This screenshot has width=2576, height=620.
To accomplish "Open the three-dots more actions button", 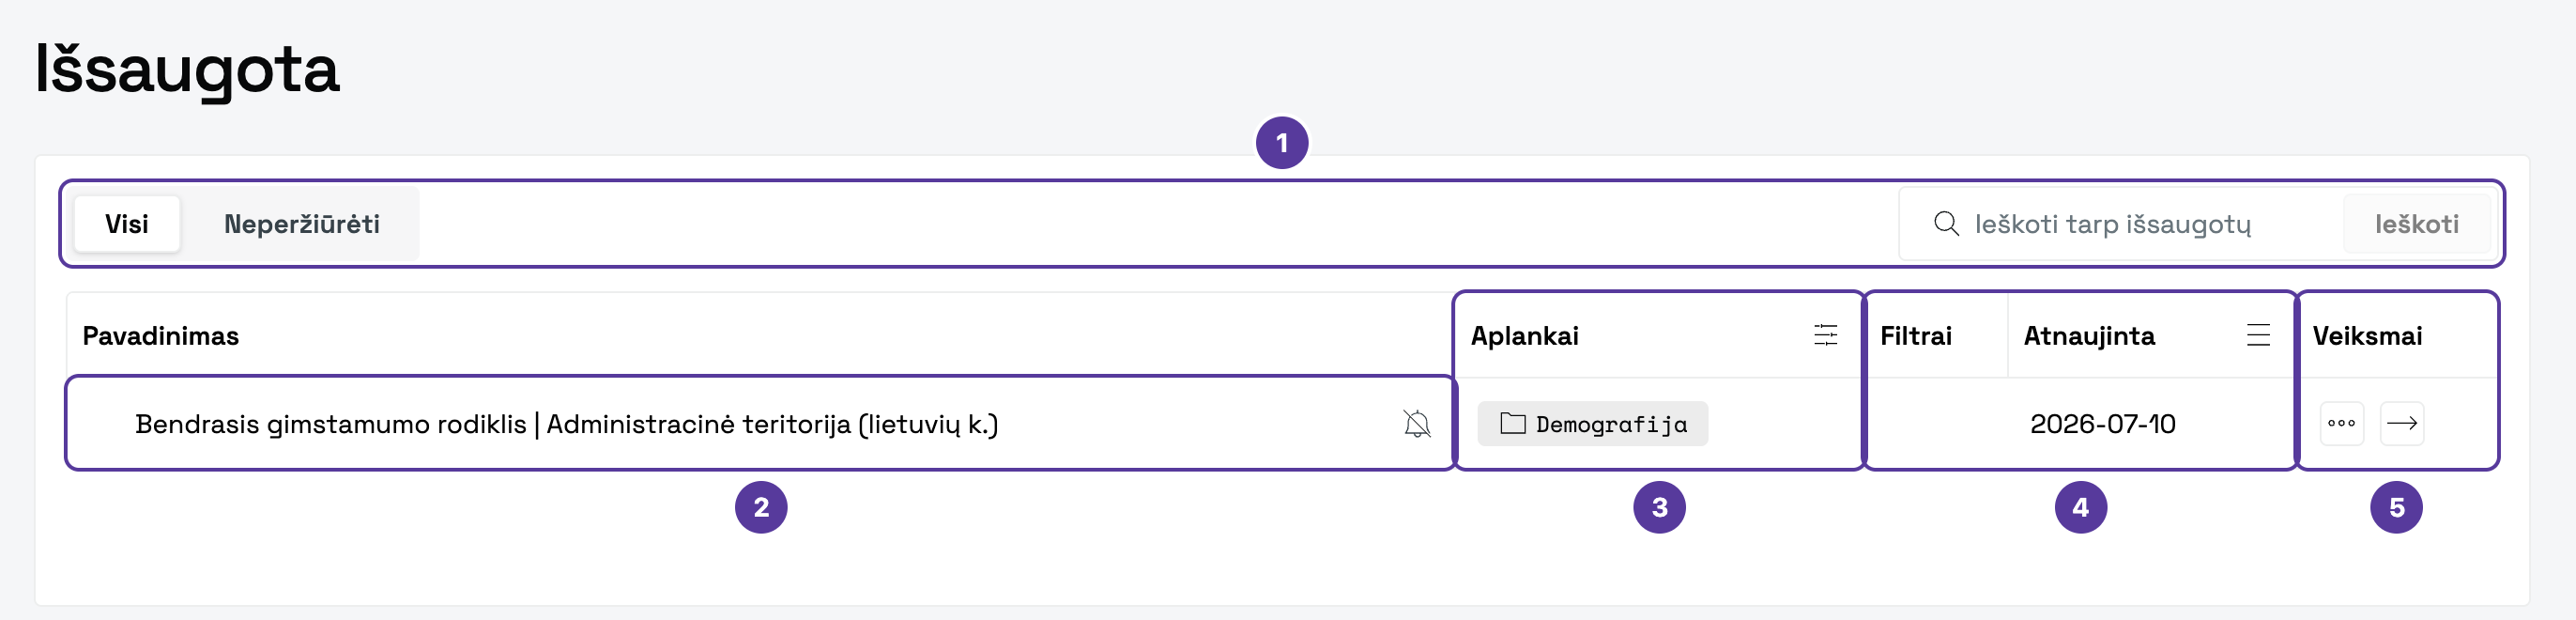I will pos(2341,423).
